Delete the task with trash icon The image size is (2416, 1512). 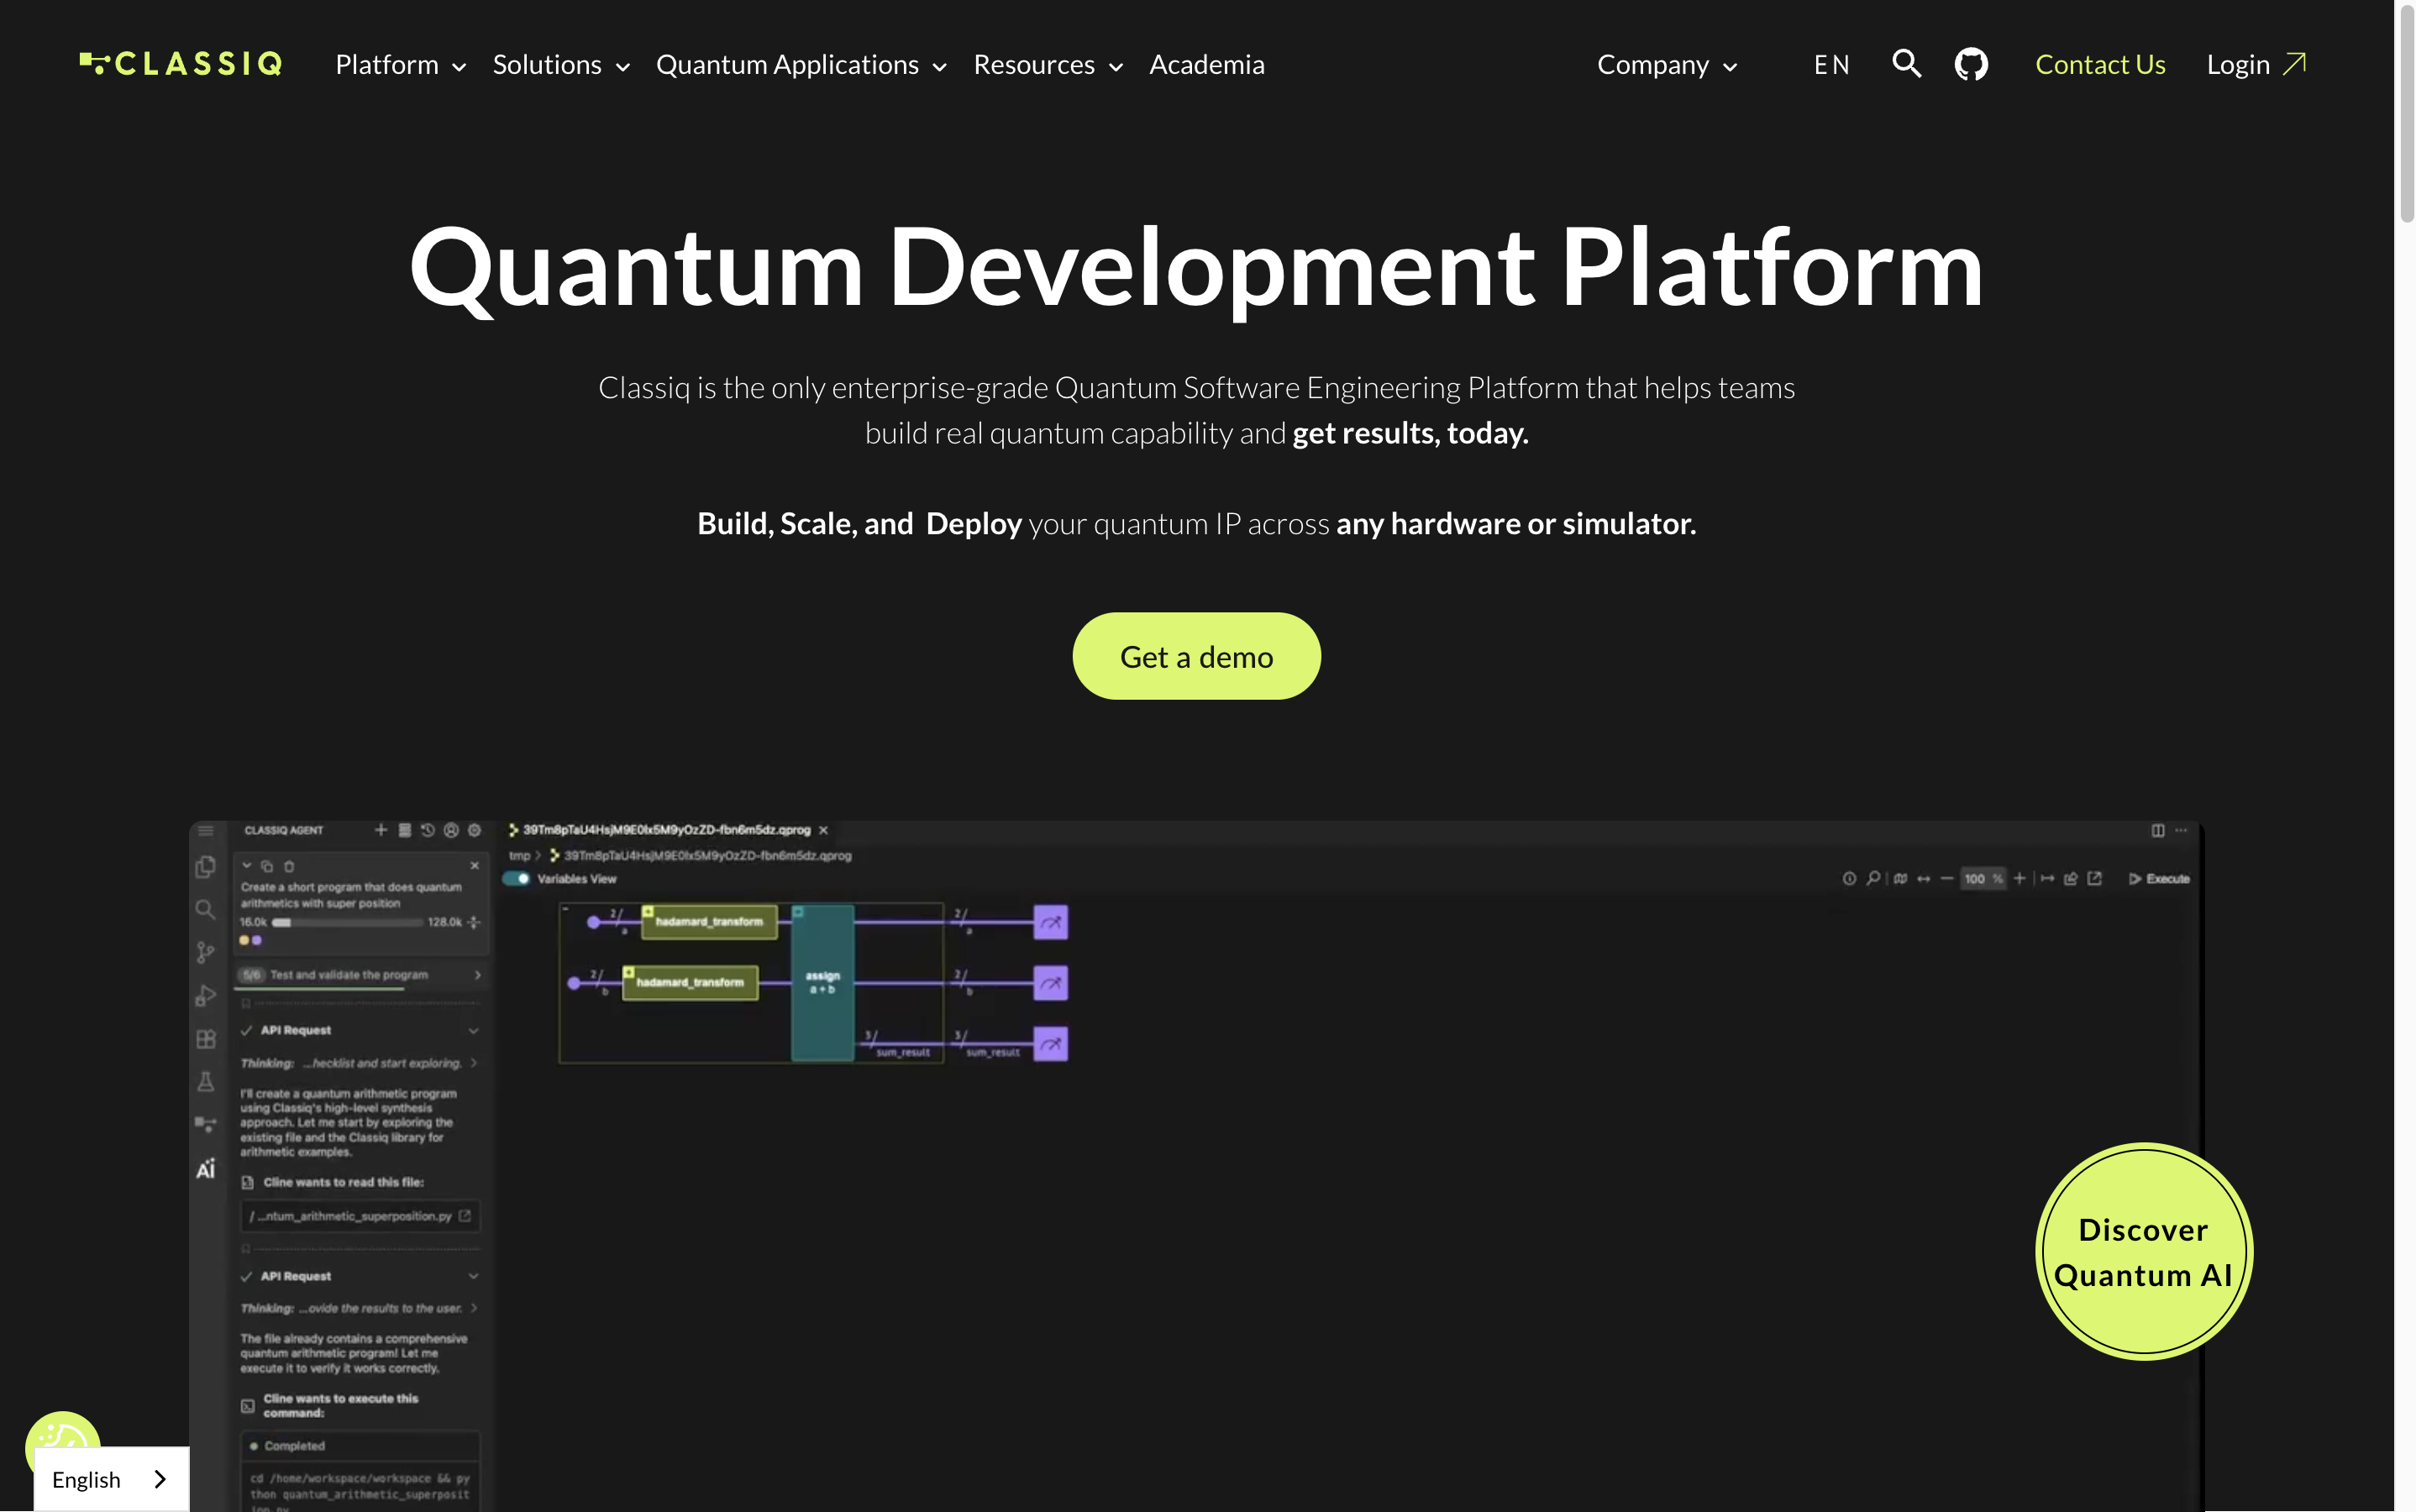[x=289, y=866]
